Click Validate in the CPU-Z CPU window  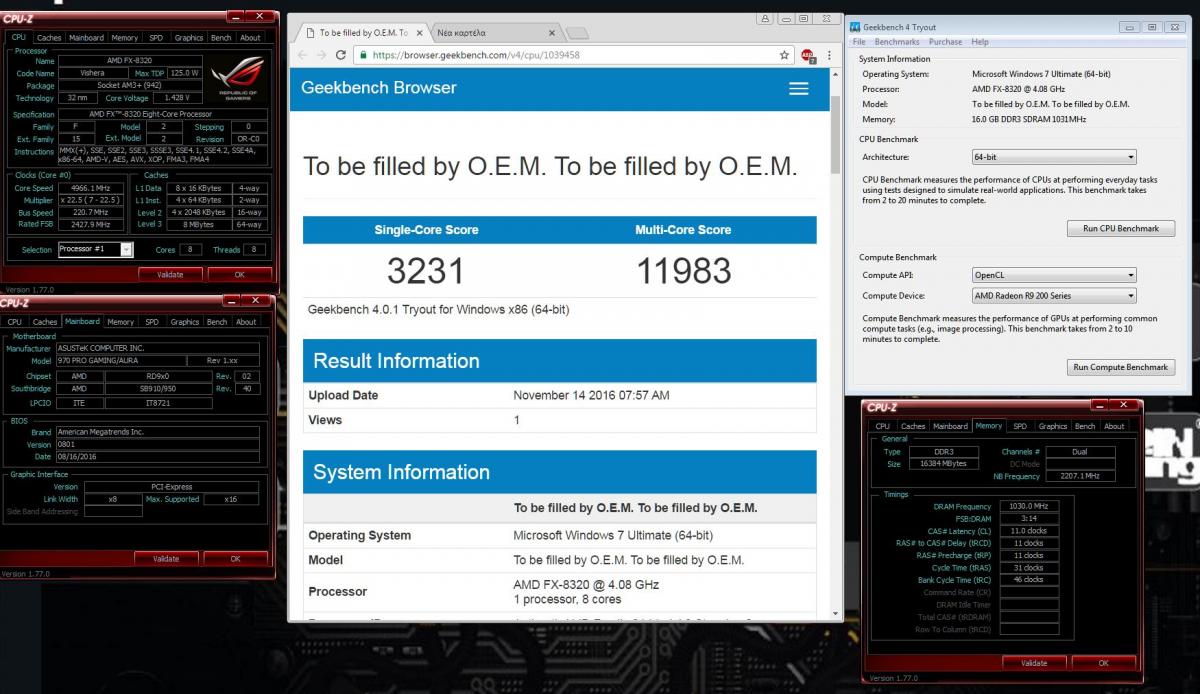pos(170,274)
